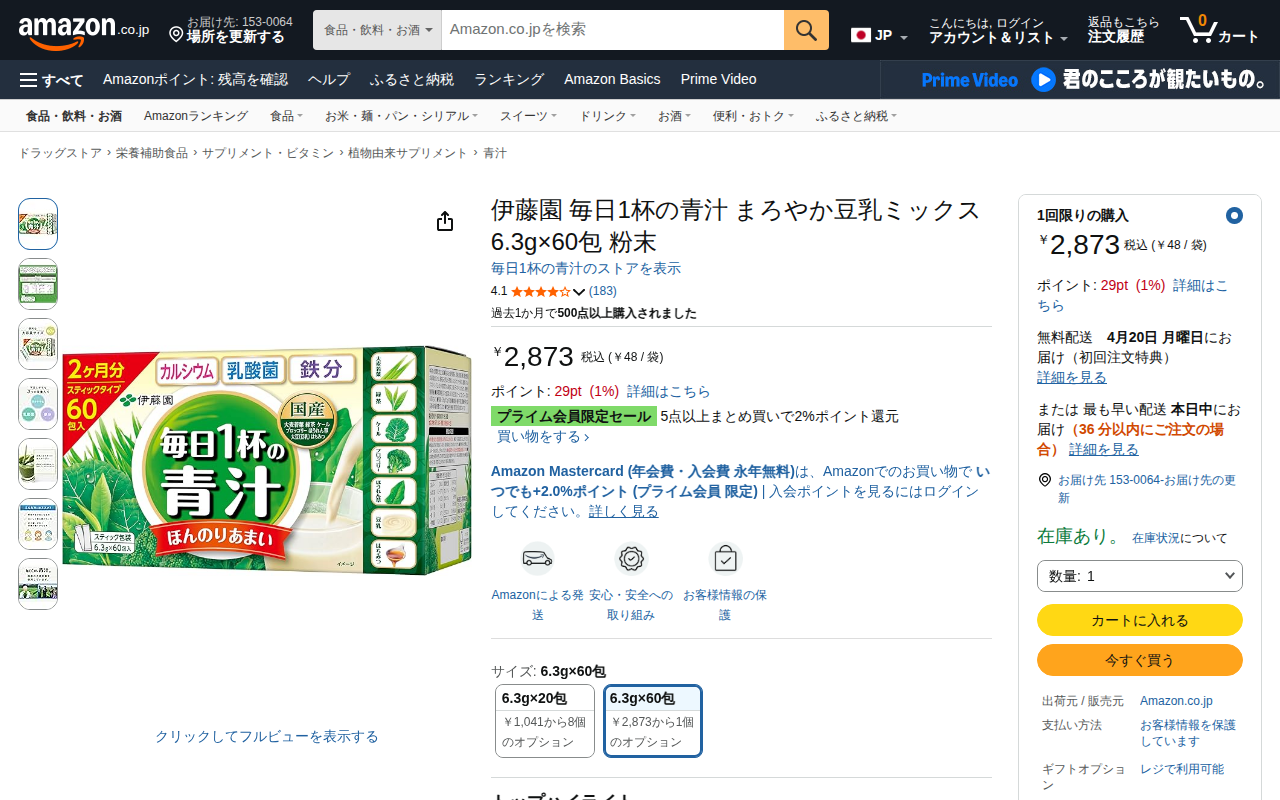Click the 安心・安全 badge icon
1280x800 pixels.
click(x=631, y=558)
